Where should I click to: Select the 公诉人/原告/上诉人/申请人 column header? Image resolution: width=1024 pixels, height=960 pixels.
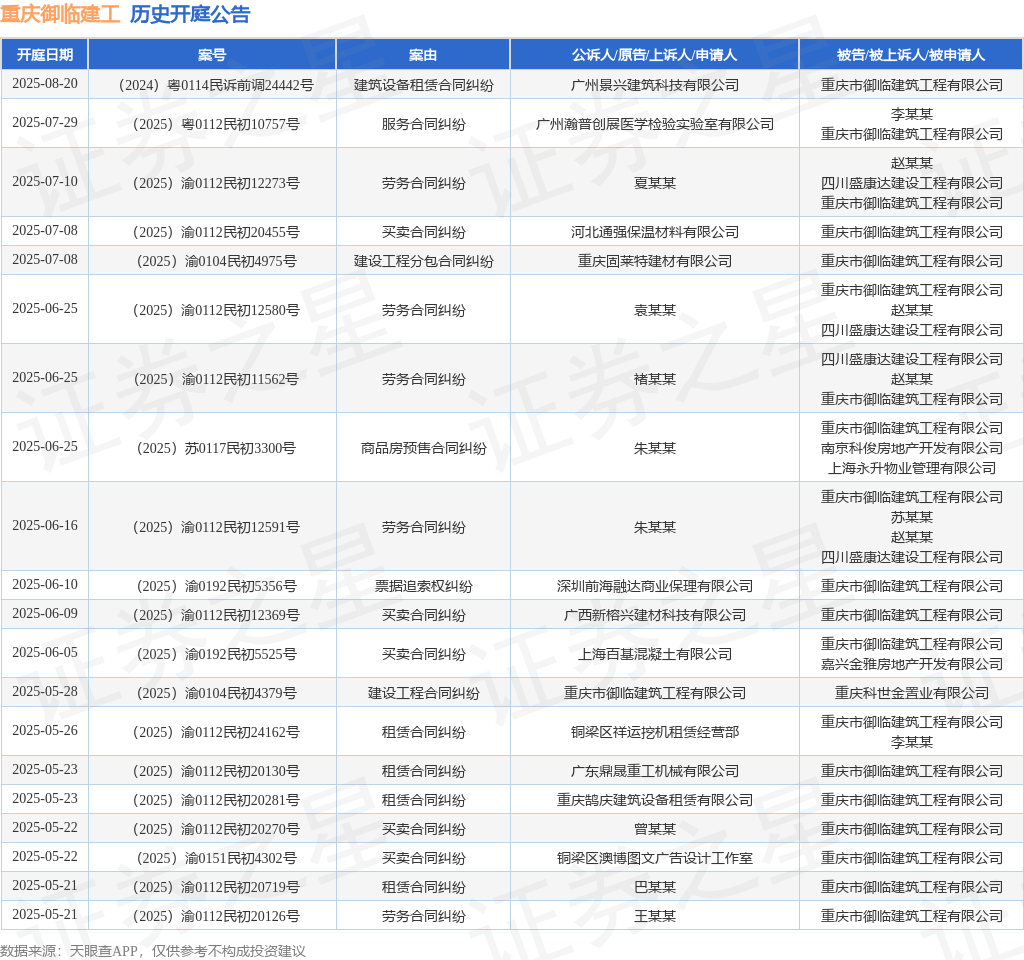[654, 55]
